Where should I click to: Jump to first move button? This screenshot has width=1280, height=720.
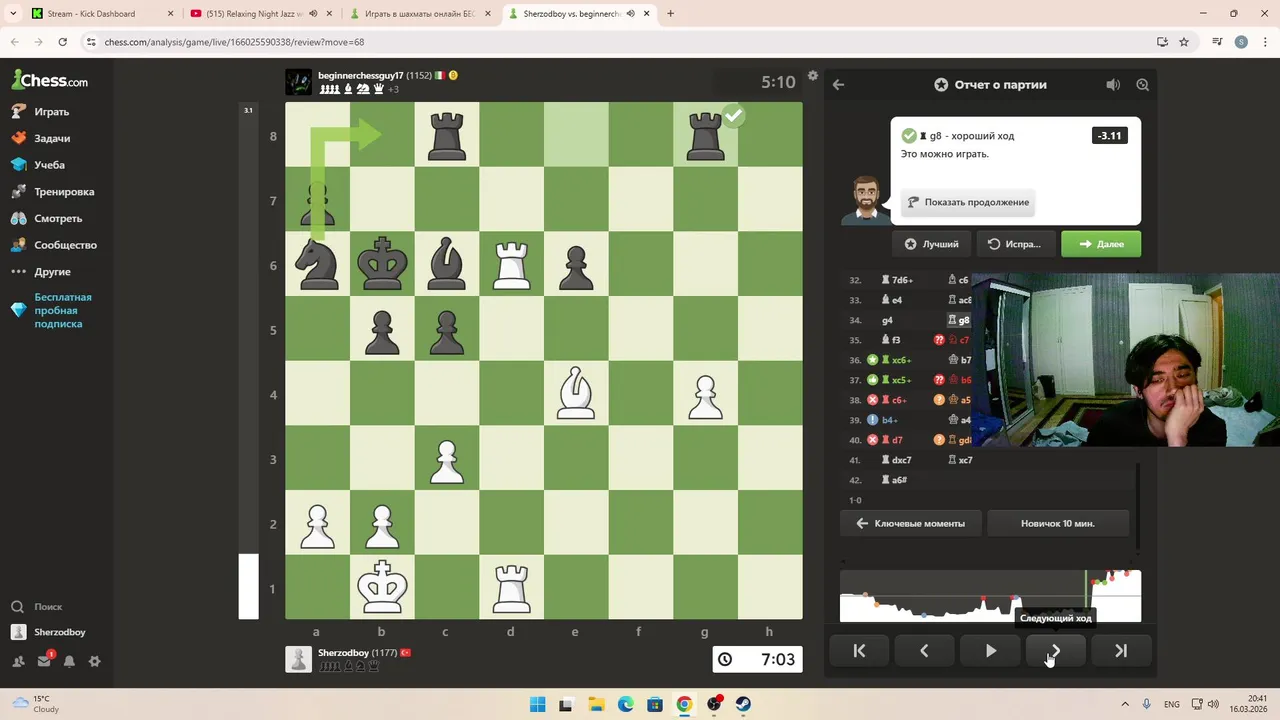pos(859,651)
